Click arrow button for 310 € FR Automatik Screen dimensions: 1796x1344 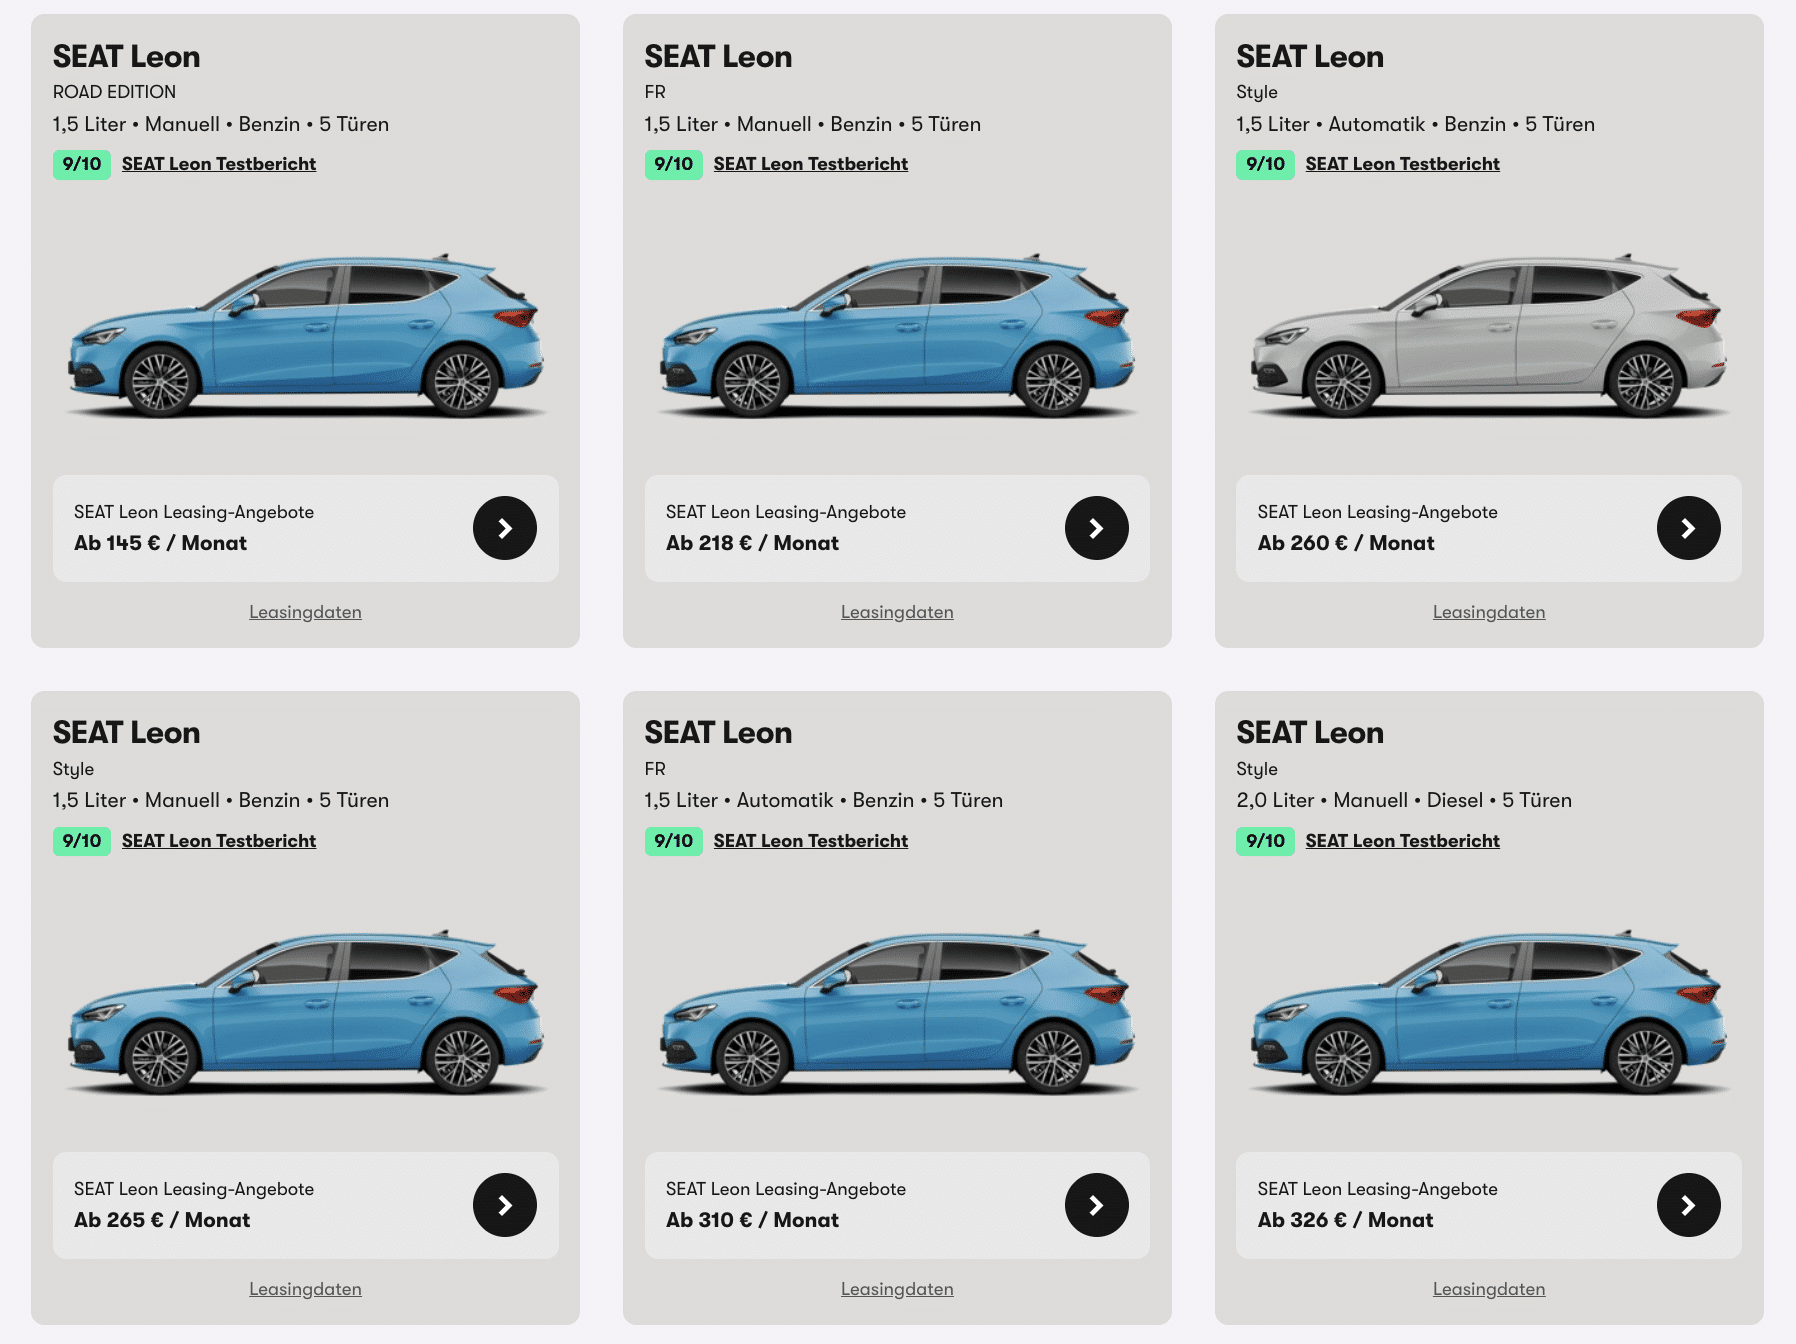coord(1096,1205)
